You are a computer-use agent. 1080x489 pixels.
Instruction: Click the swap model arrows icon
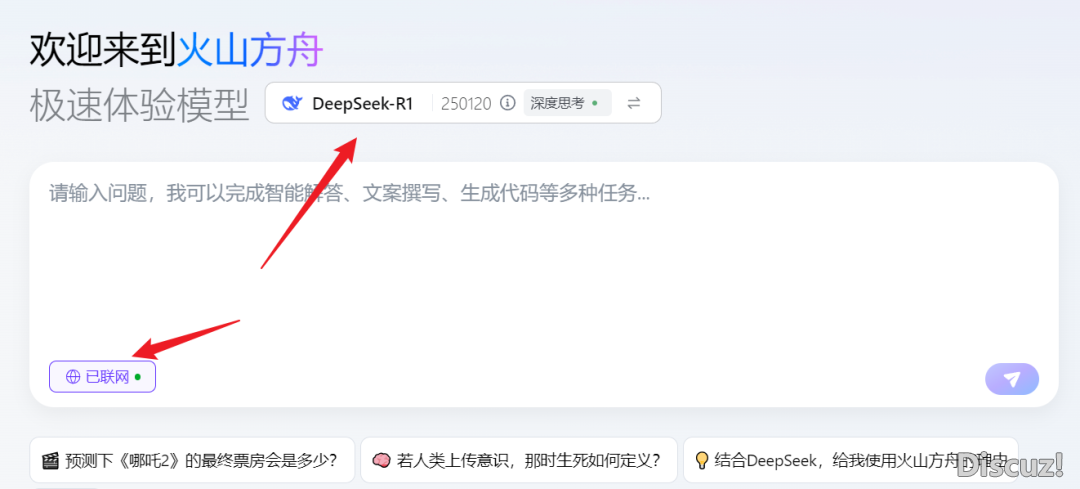tap(633, 103)
